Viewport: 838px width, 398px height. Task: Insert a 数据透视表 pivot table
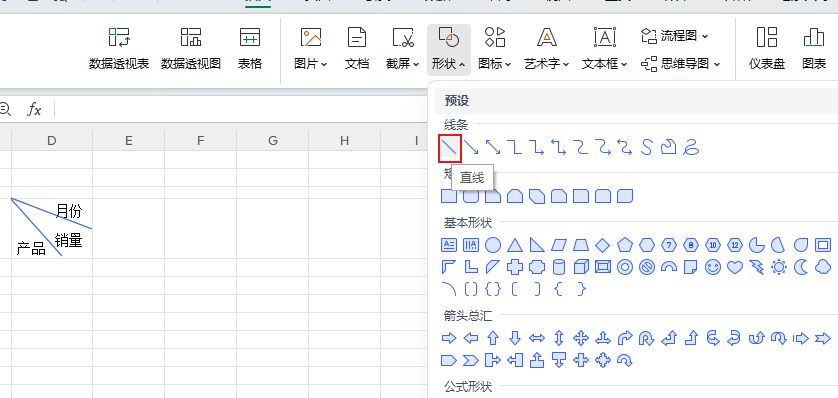click(x=119, y=49)
